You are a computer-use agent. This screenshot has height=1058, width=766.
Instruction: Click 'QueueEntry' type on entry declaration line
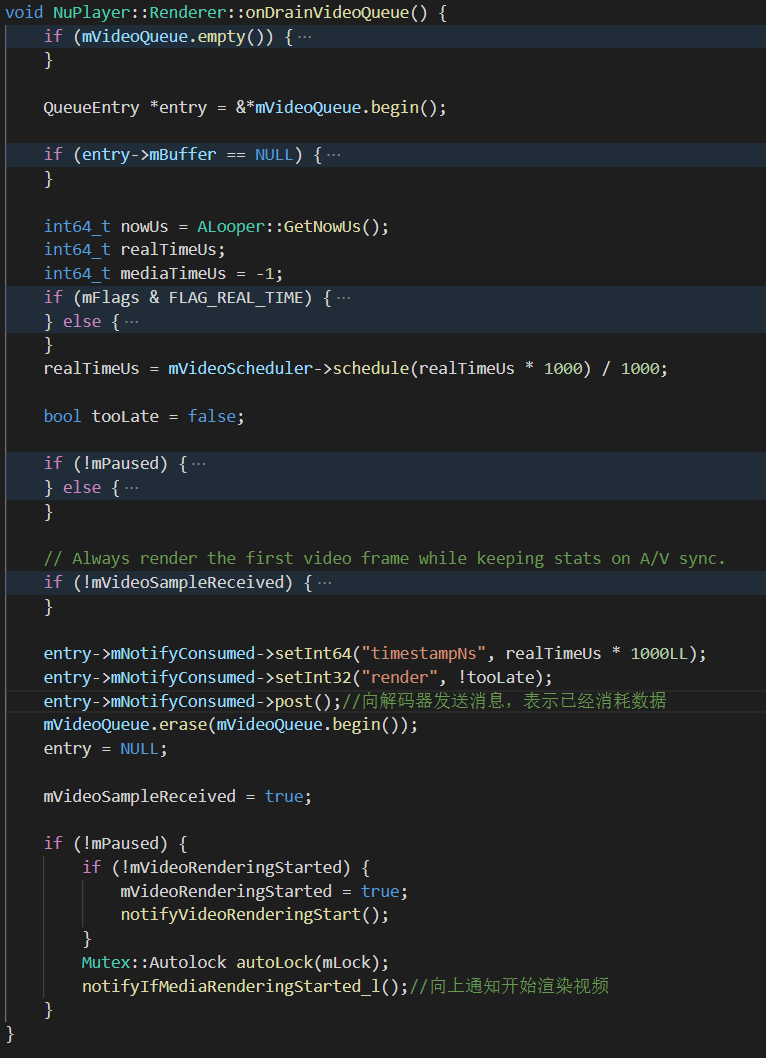coord(91,108)
